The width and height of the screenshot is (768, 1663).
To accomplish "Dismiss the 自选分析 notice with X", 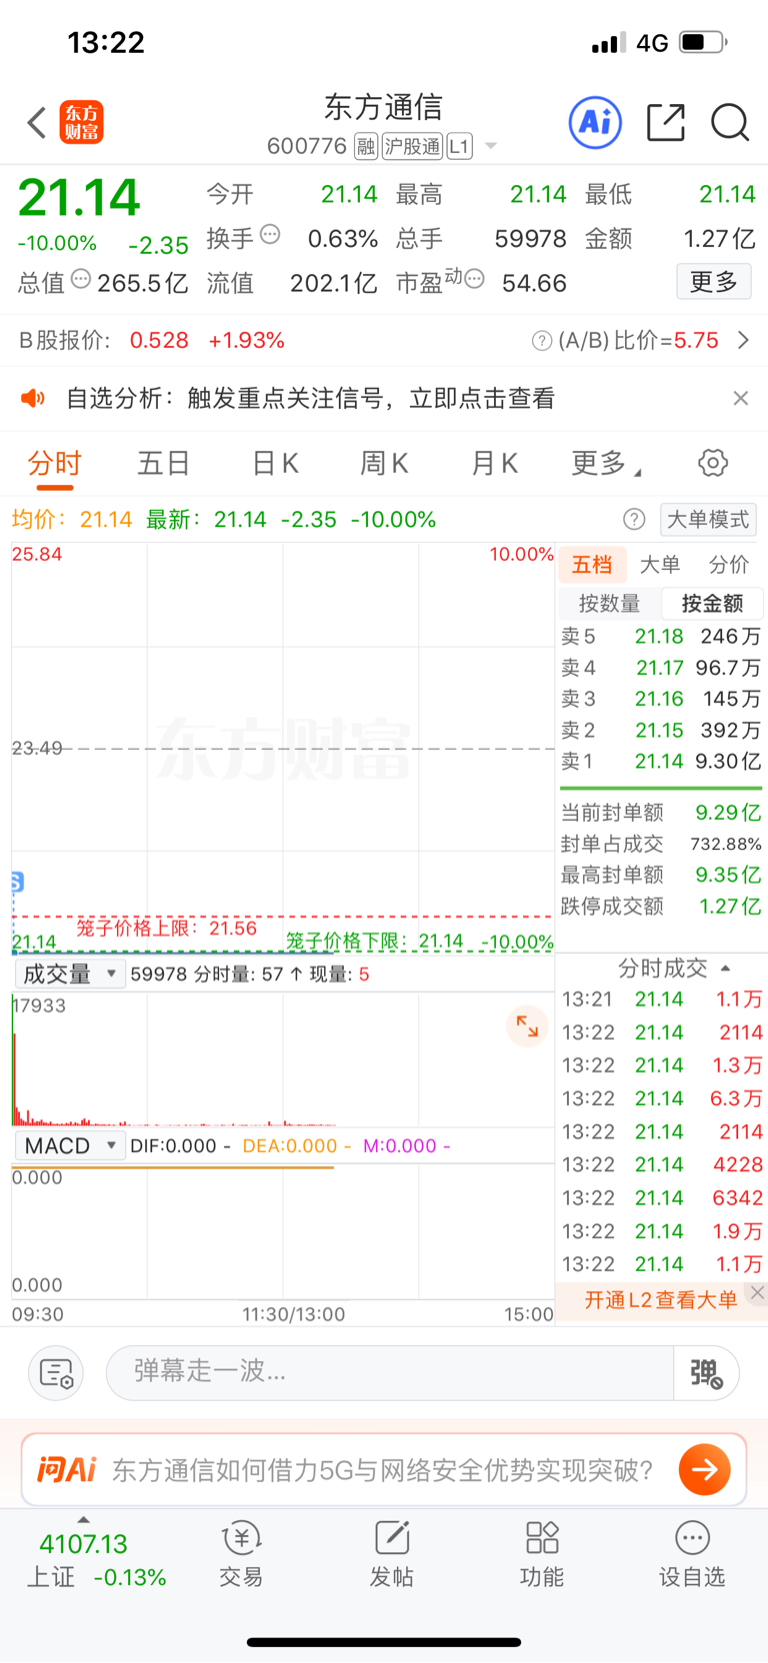I will click(741, 398).
